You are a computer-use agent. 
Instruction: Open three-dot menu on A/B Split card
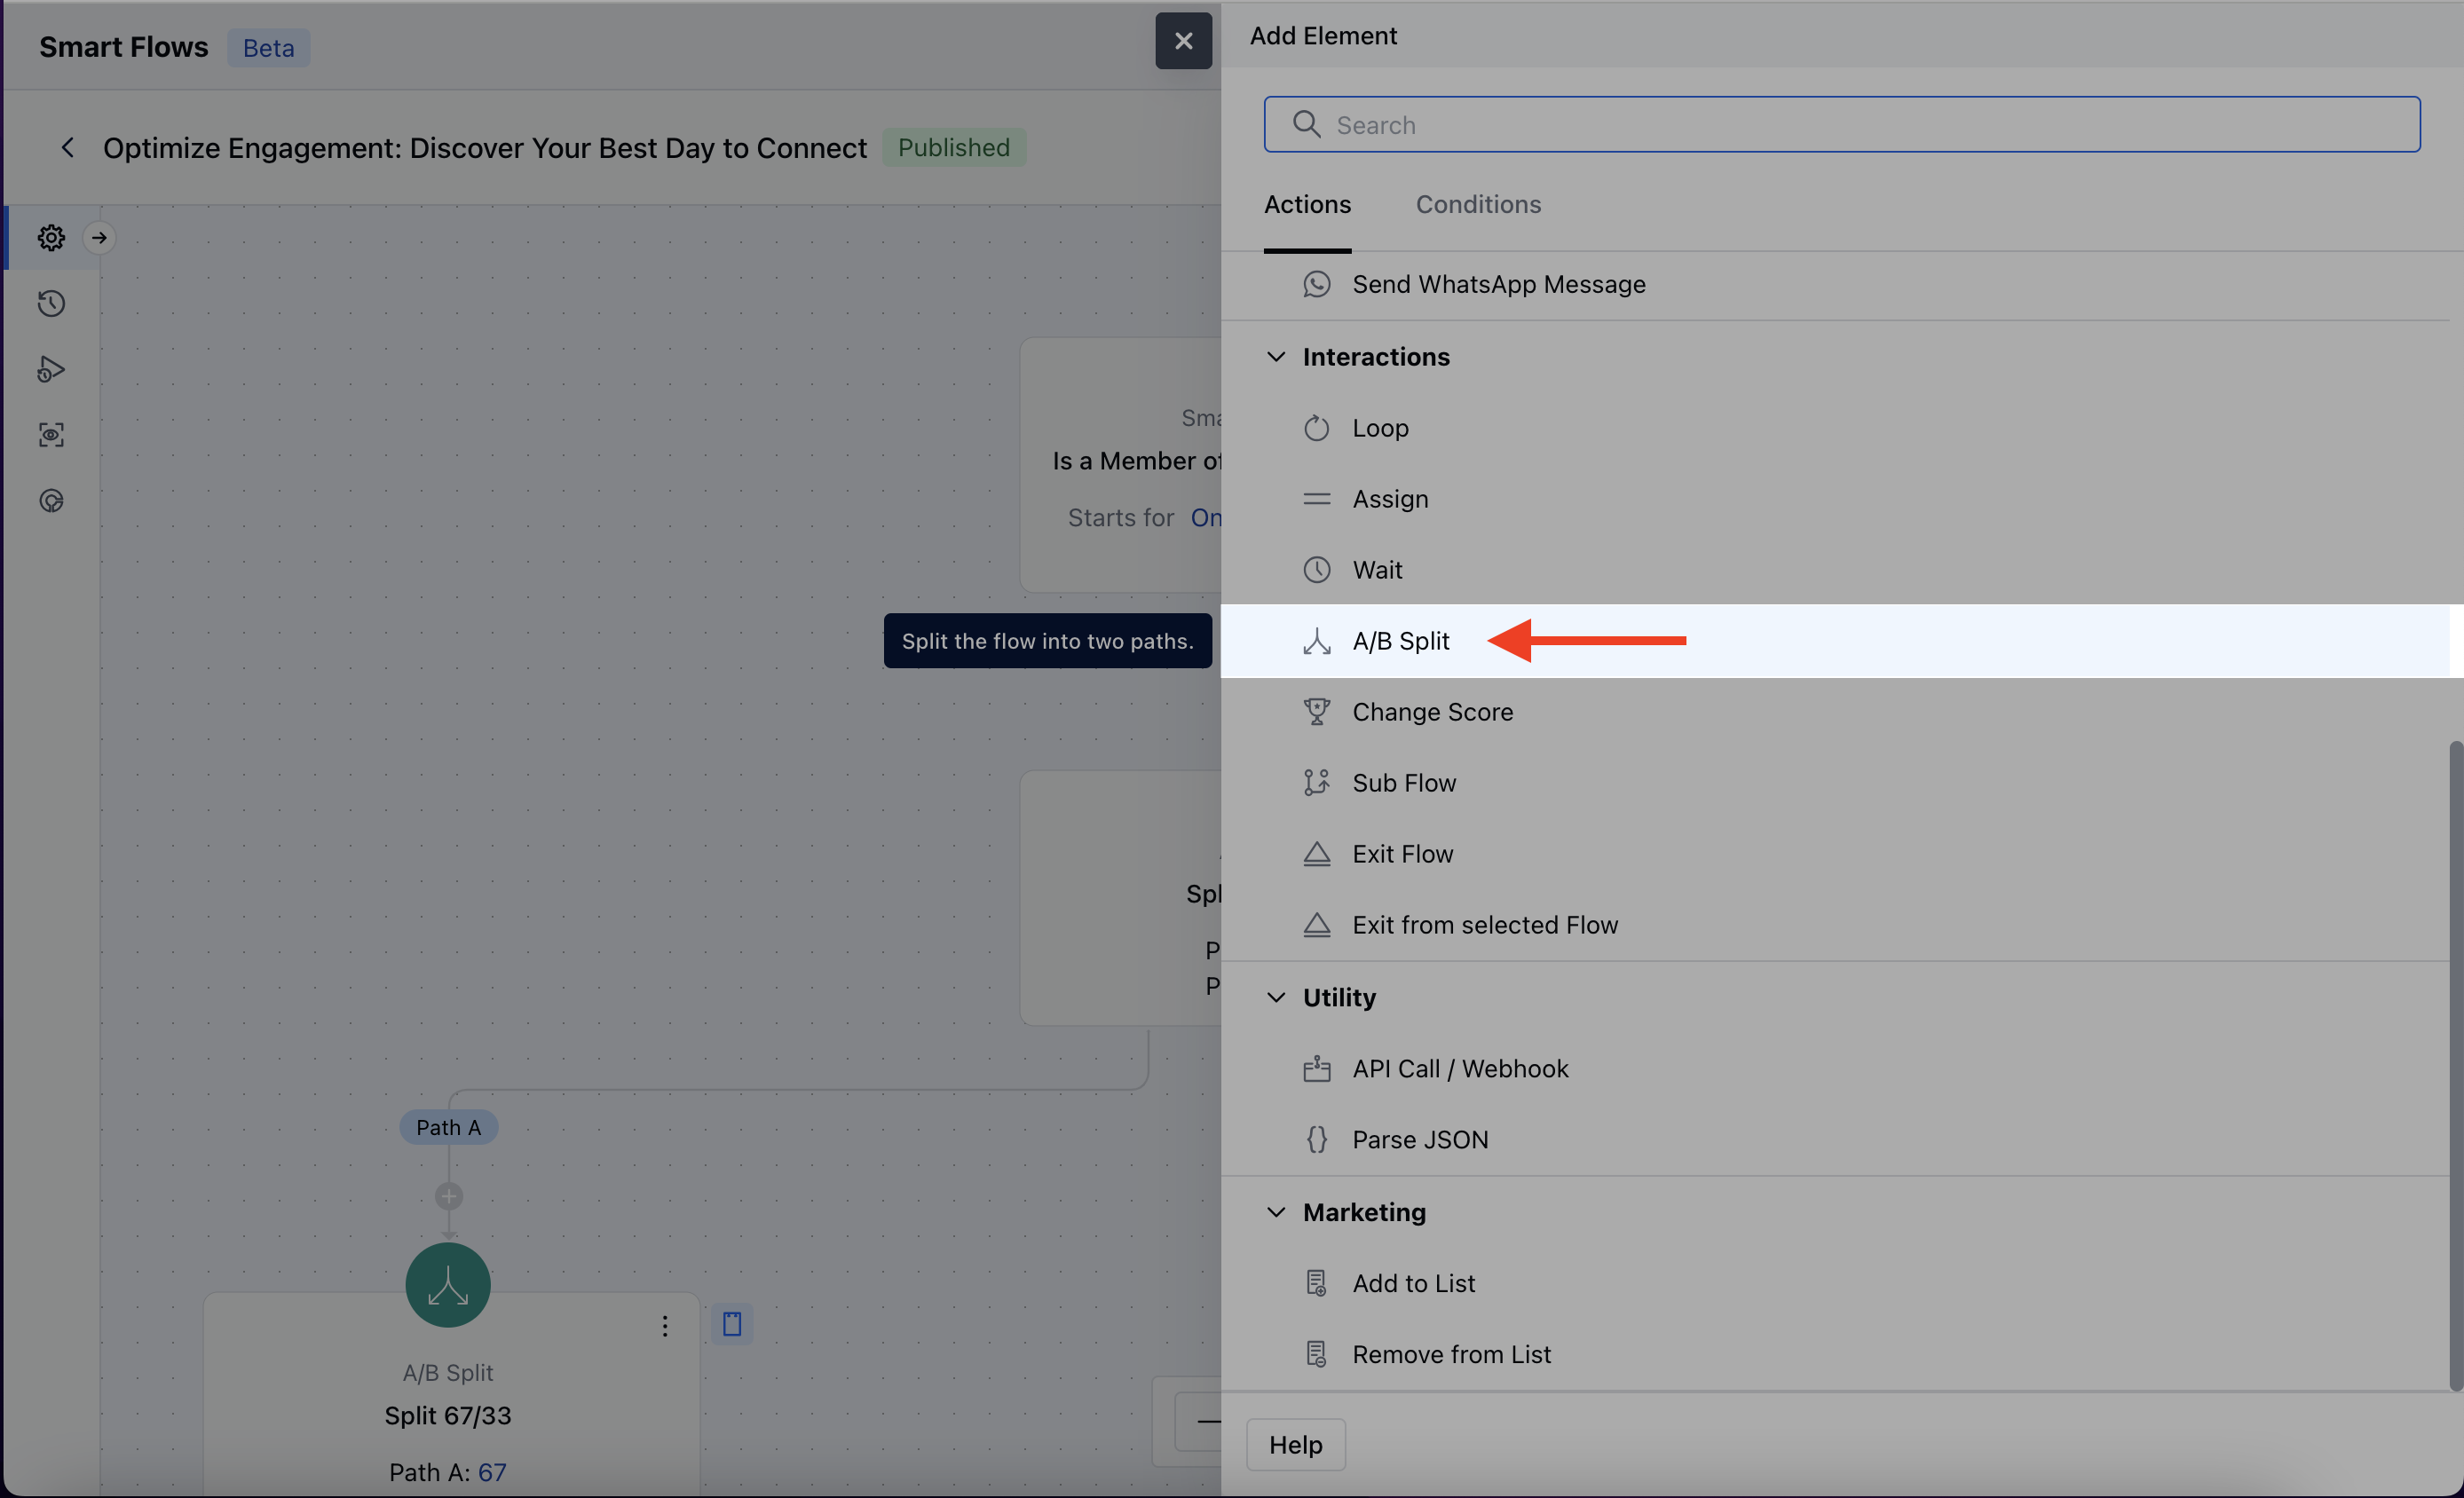coord(664,1326)
